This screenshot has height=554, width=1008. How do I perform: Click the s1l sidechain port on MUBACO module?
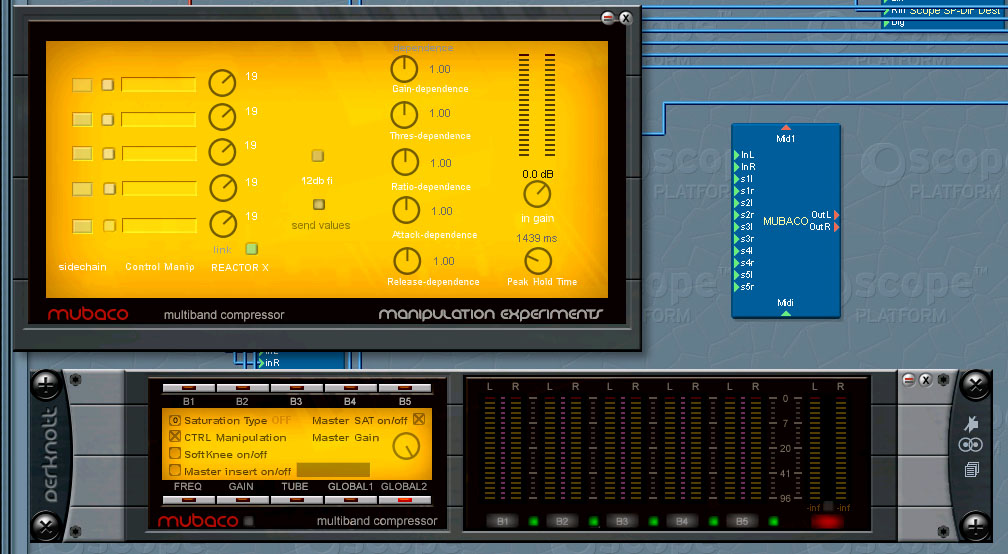pos(737,179)
